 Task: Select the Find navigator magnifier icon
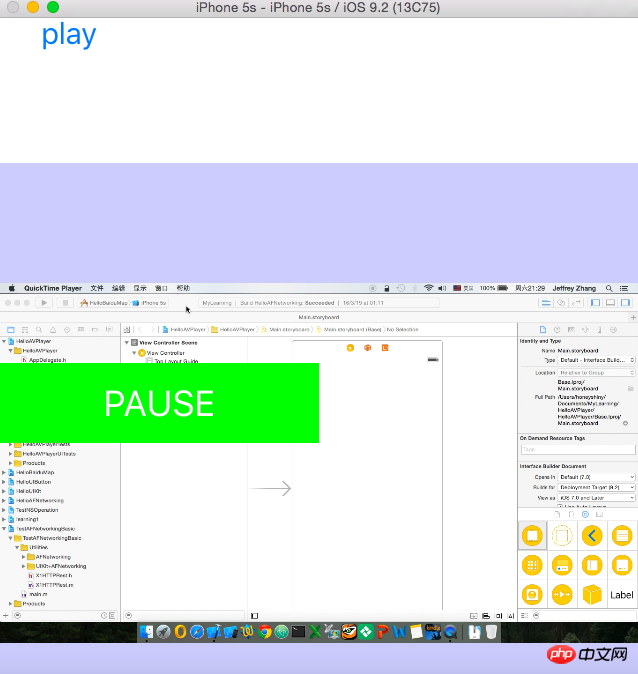click(x=39, y=330)
